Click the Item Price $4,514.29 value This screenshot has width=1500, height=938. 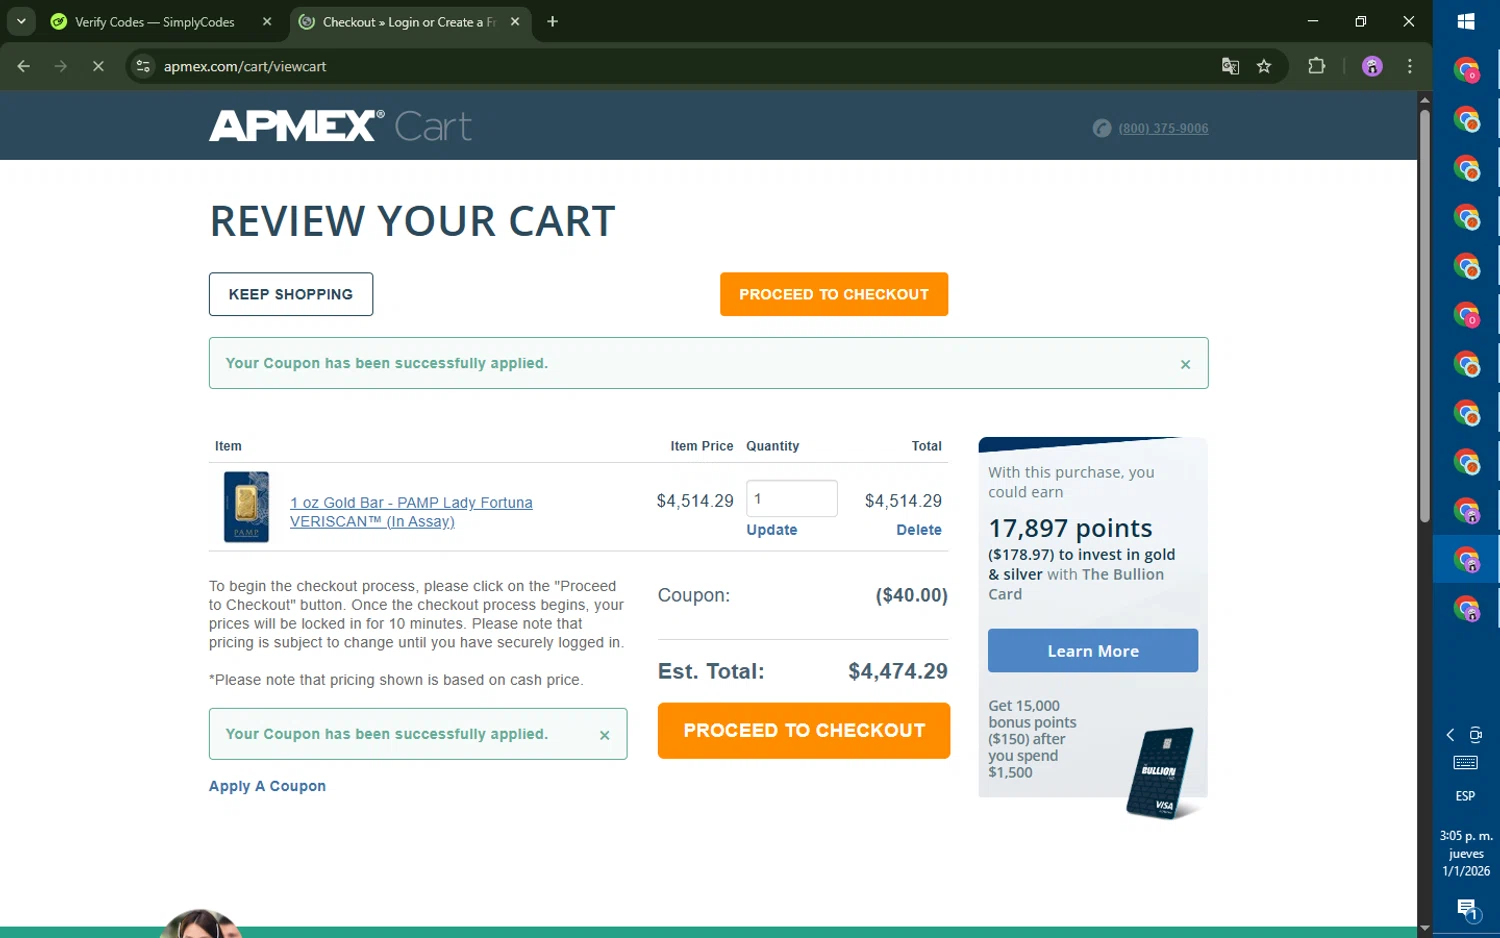695,500
